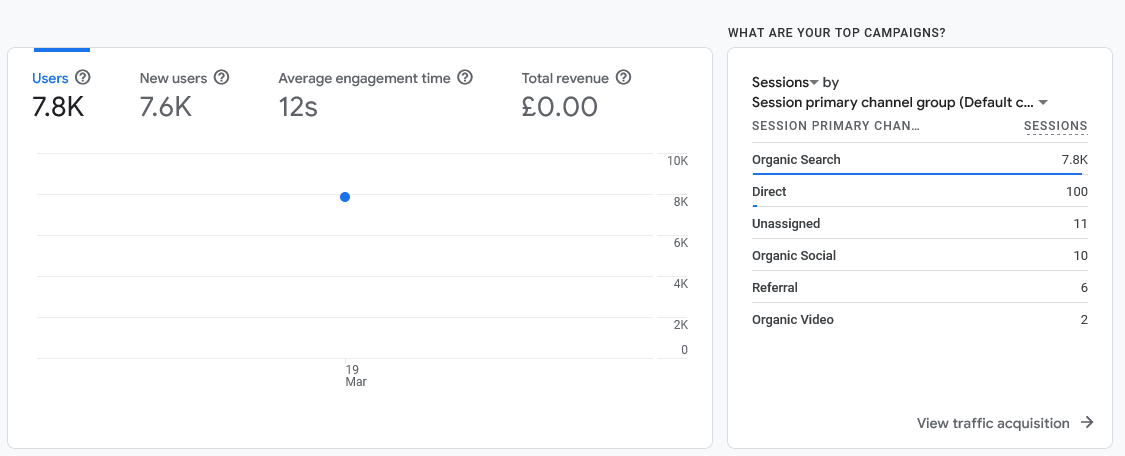The height and width of the screenshot is (456, 1125).
Task: Click the 100 sessions value for Direct
Action: (1077, 191)
